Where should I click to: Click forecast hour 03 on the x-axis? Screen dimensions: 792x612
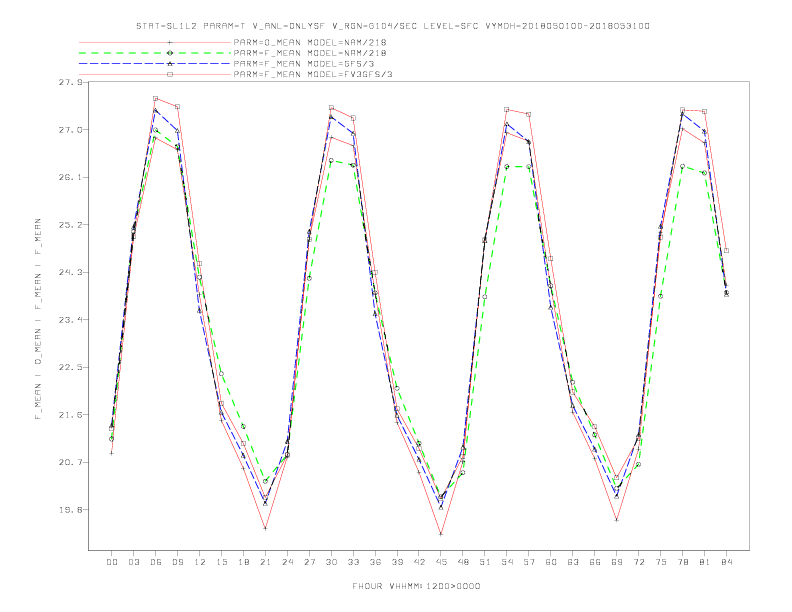point(133,562)
